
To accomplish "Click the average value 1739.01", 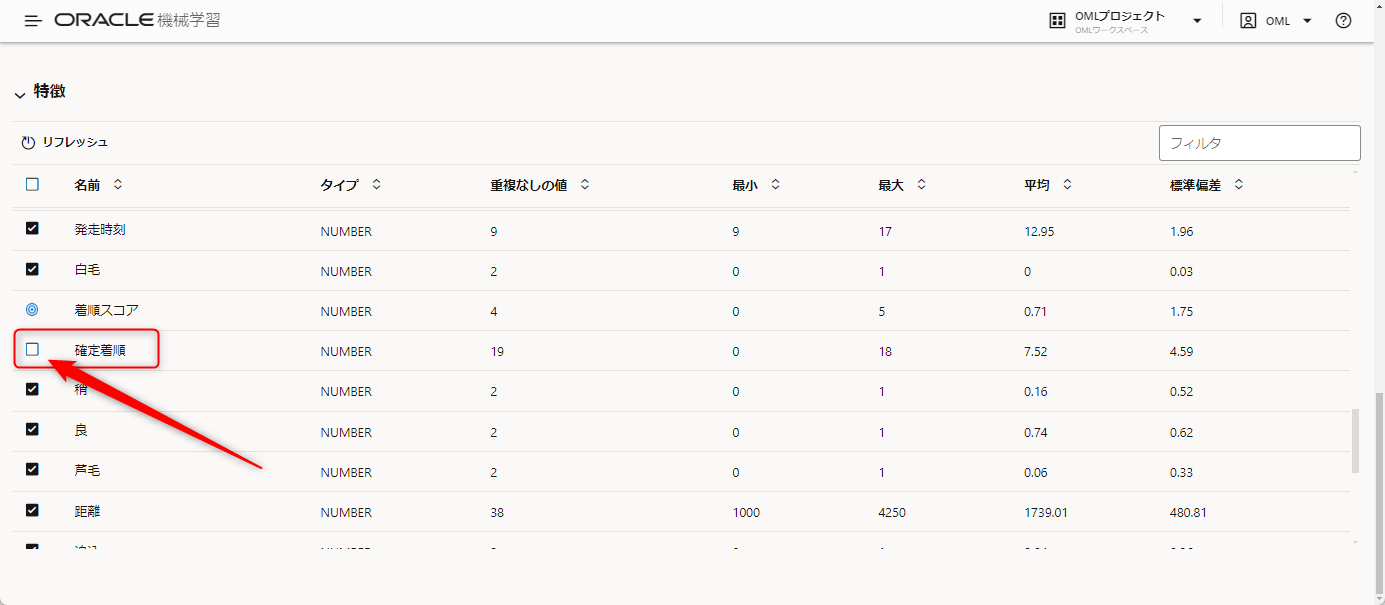I will coord(1046,513).
